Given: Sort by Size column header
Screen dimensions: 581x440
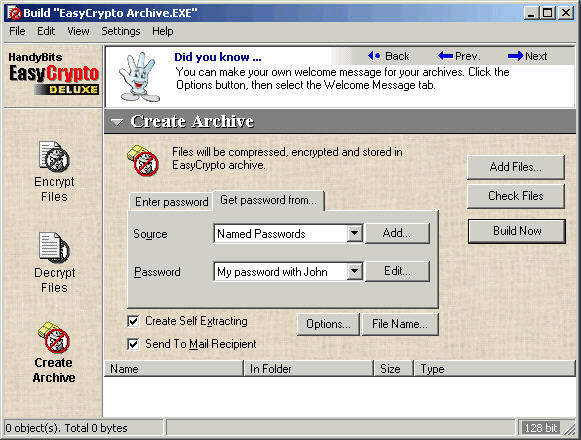Looking at the screenshot, I should (x=393, y=368).
